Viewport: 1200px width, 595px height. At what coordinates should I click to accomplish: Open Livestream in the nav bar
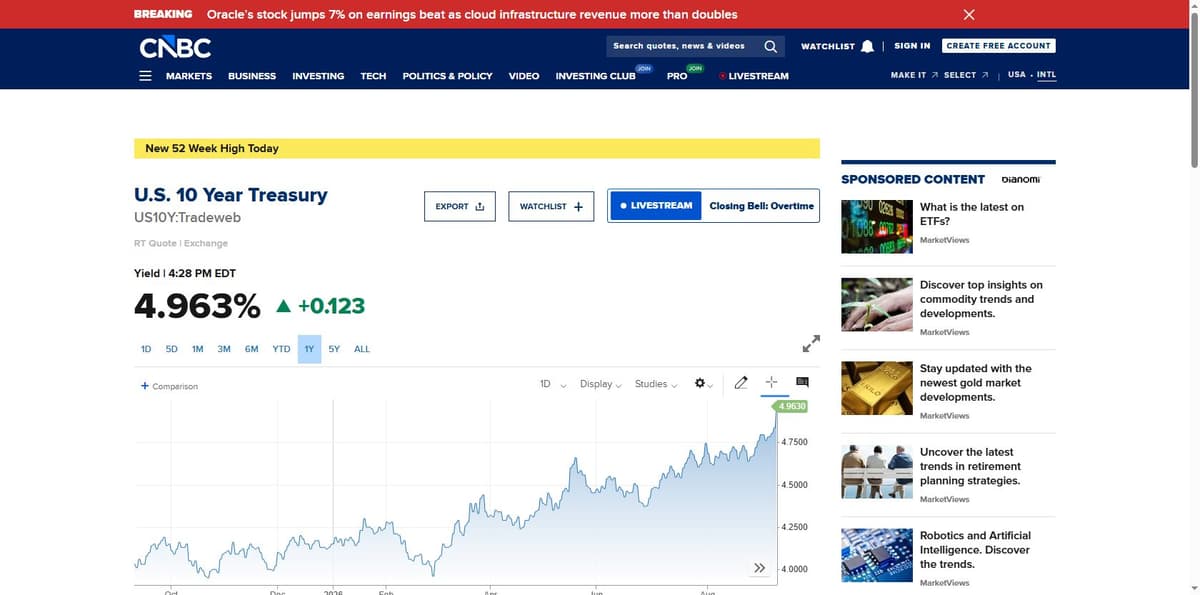tap(754, 76)
